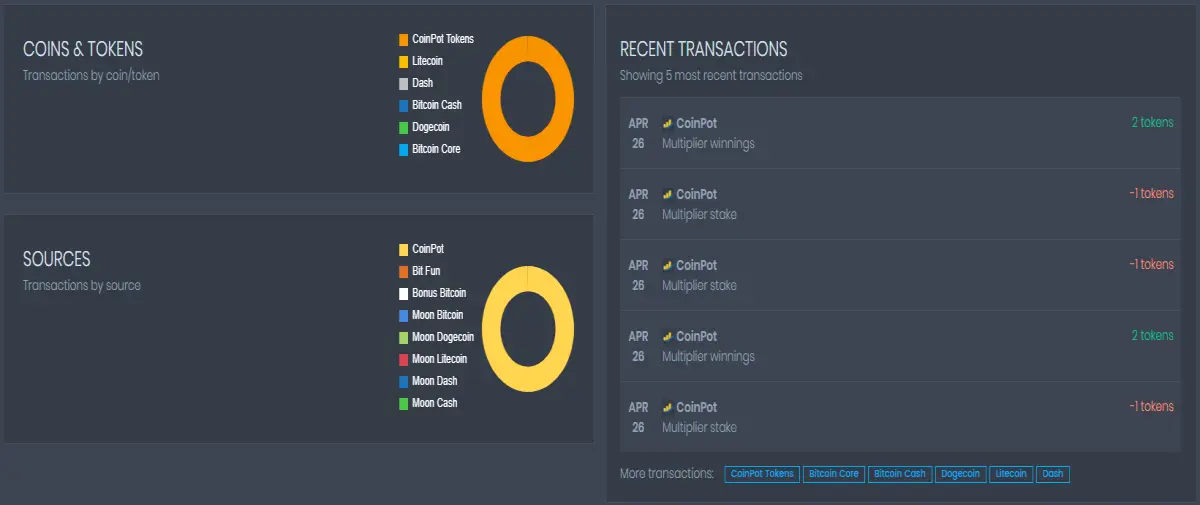
Task: Click the Moon Litecoin red legend swatch
Action: (403, 359)
